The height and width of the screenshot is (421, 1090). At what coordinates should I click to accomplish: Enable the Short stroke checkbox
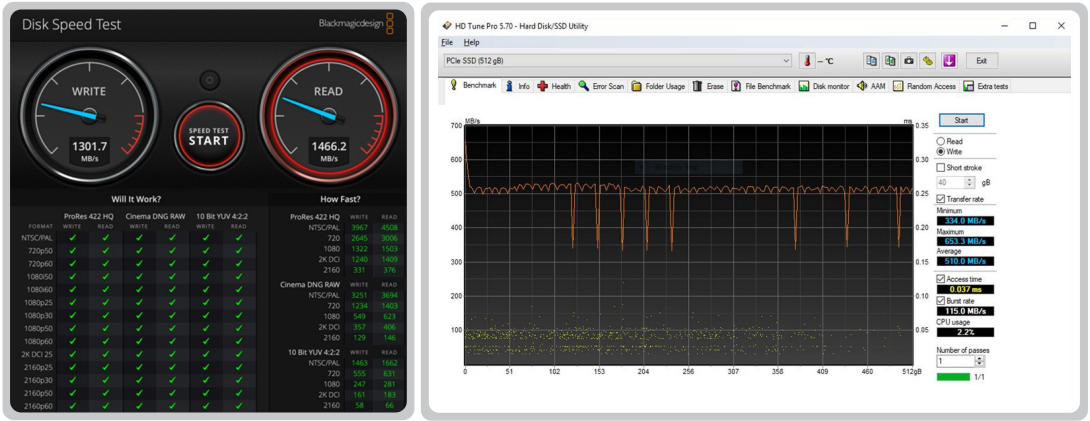pyautogui.click(x=941, y=167)
